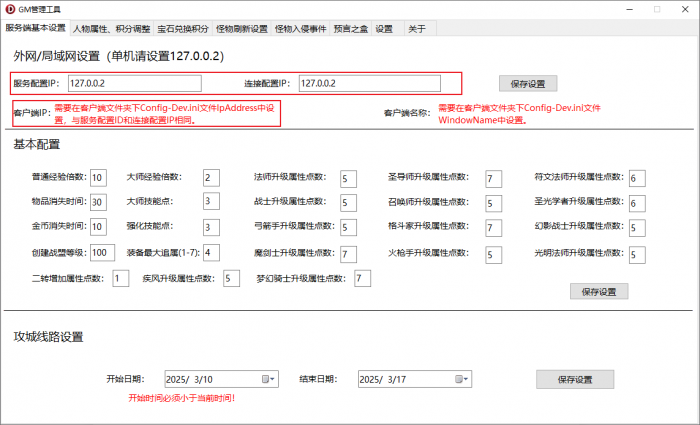Click 保存设置 in the 攻城线路设置 section
700x425 pixels.
(574, 379)
